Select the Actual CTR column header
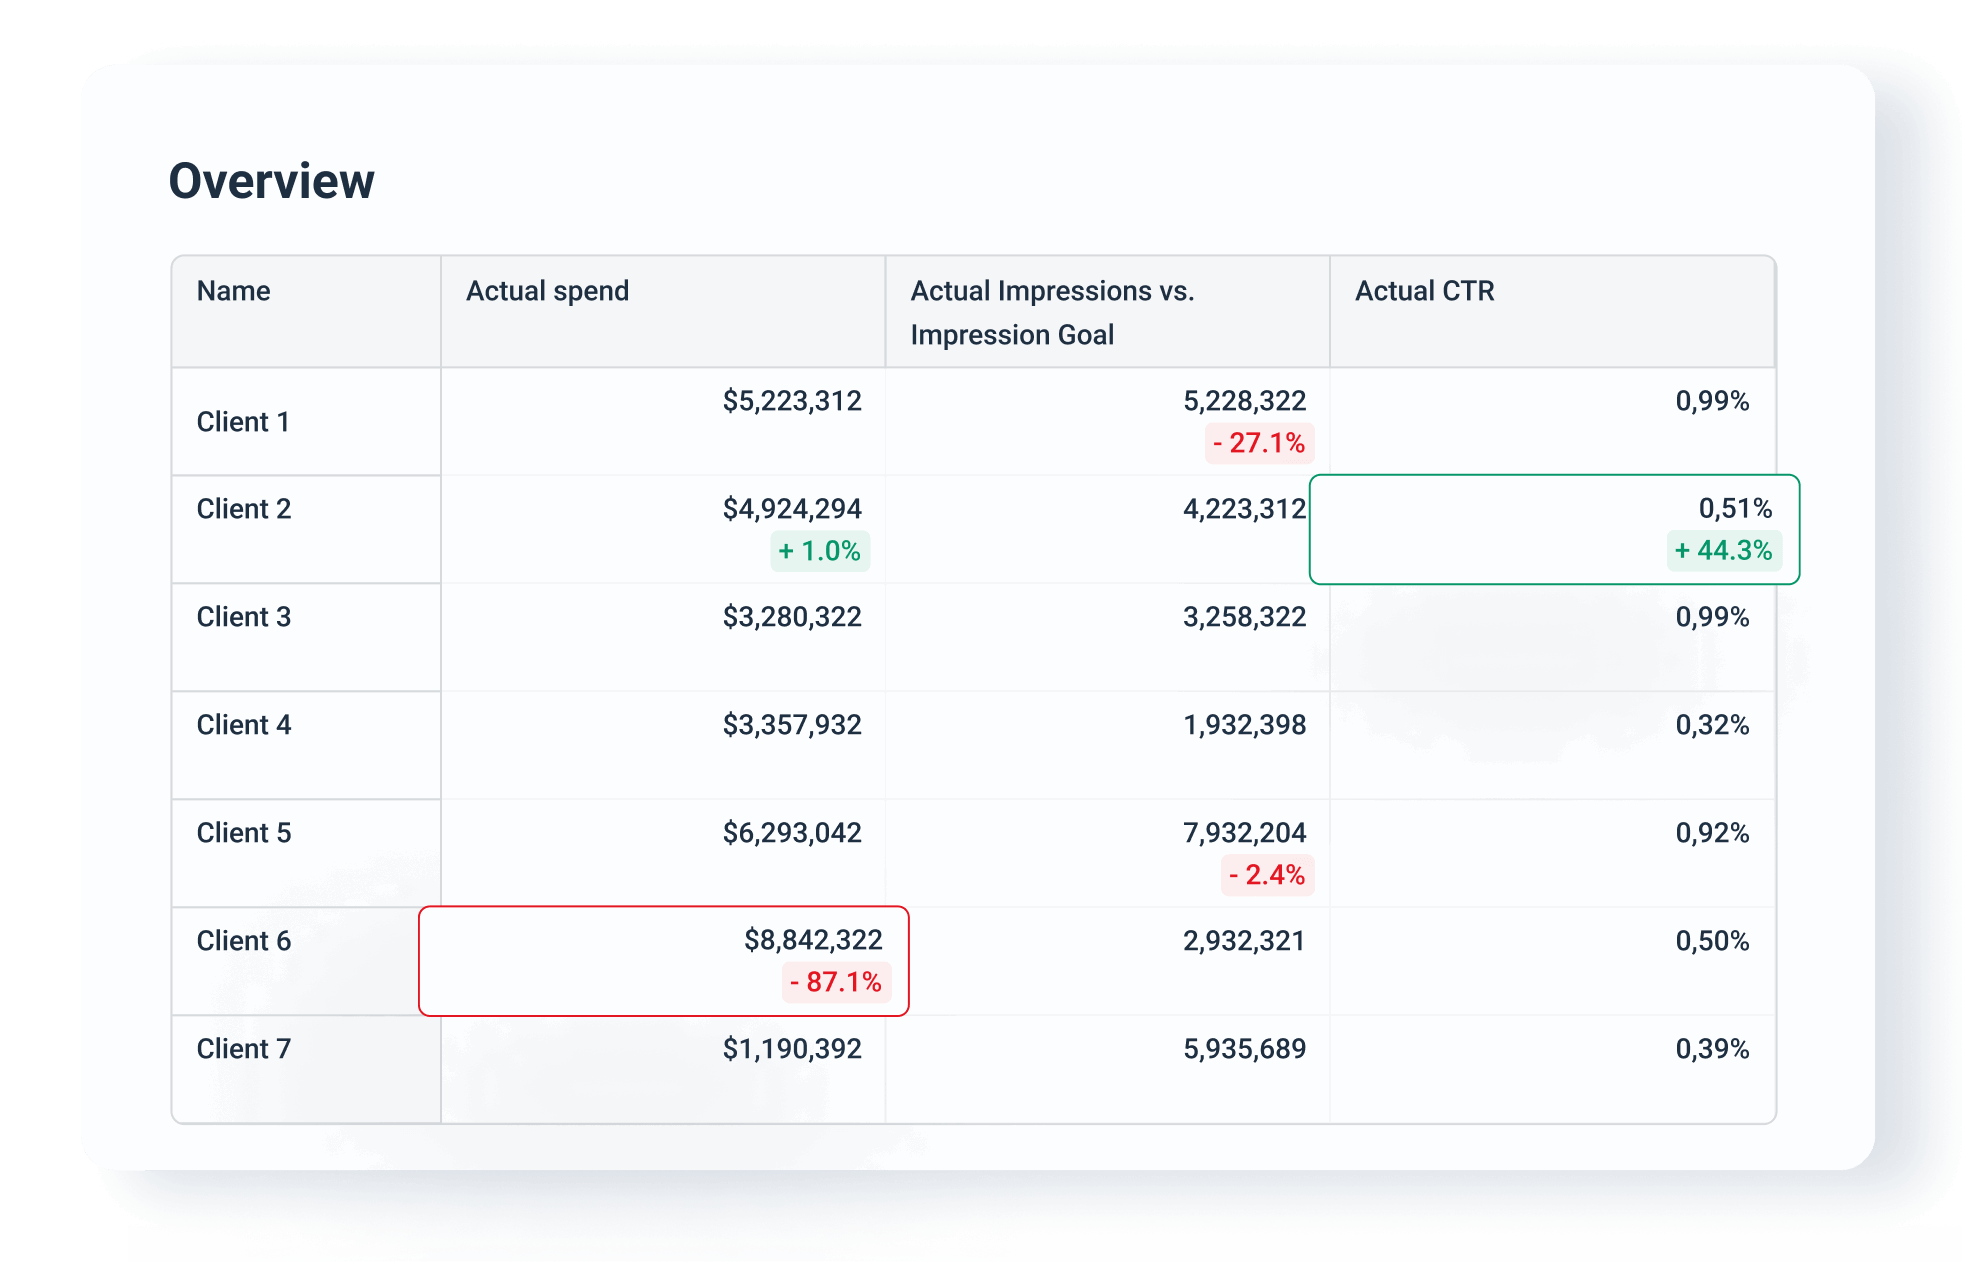The image size is (1962, 1262). coord(1426,291)
